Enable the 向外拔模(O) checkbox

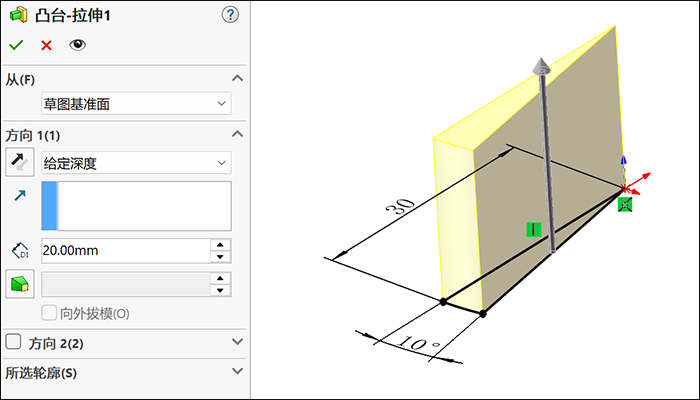(x=49, y=313)
